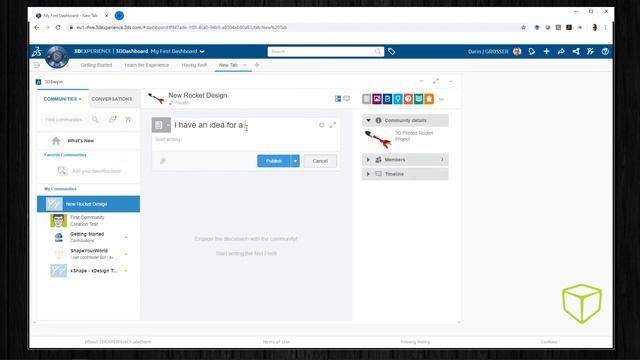
Task: Click the collaboration tools icon near help
Action: click(590, 51)
